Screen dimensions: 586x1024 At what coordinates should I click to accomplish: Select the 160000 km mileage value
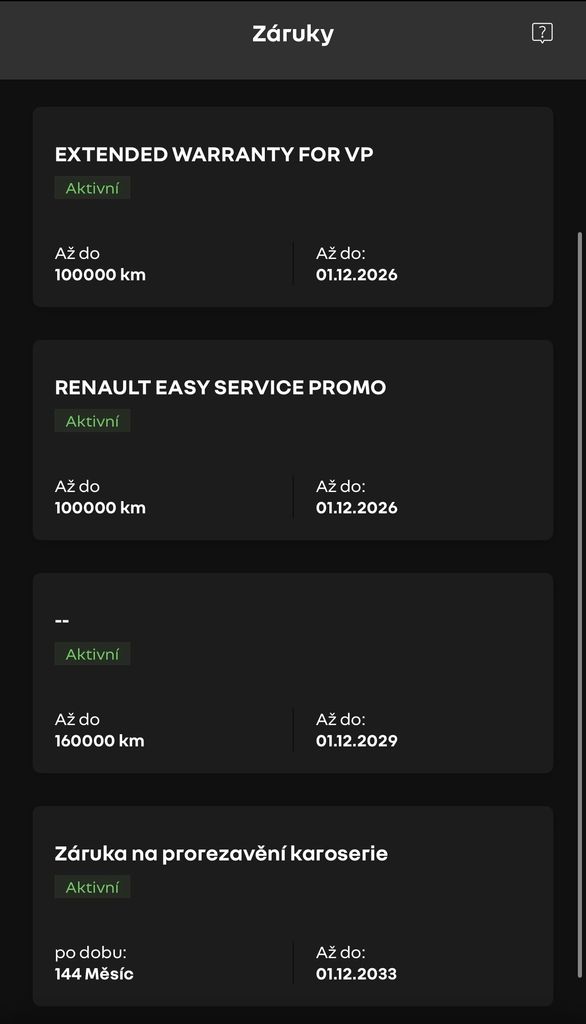click(x=102, y=740)
